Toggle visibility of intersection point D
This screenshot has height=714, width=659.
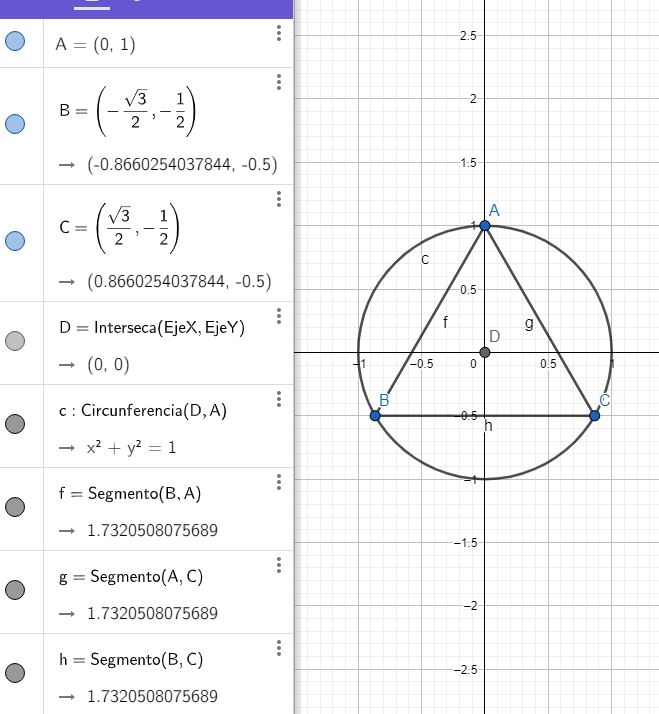tap(15, 342)
